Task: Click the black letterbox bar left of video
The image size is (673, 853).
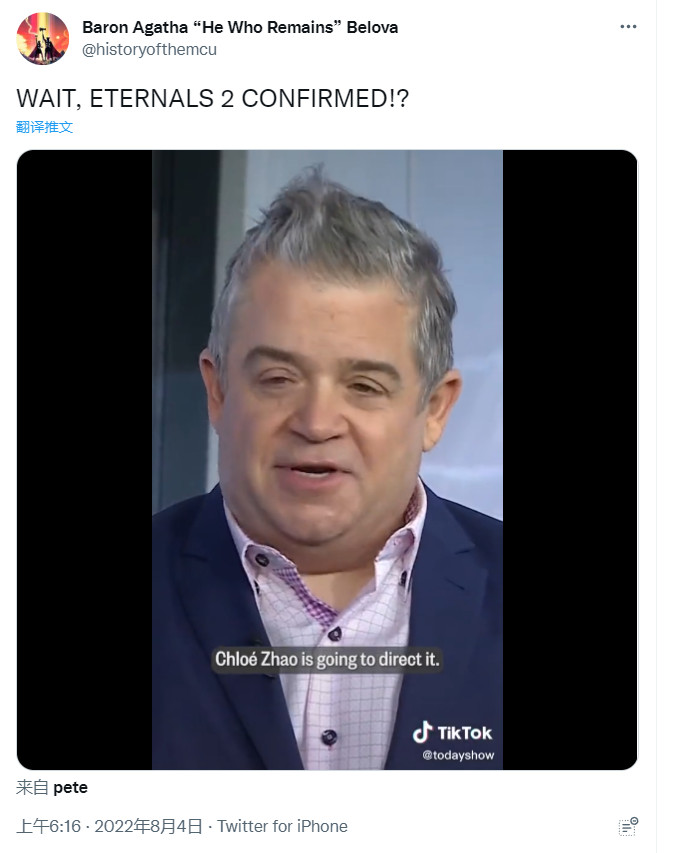Action: [x=84, y=460]
